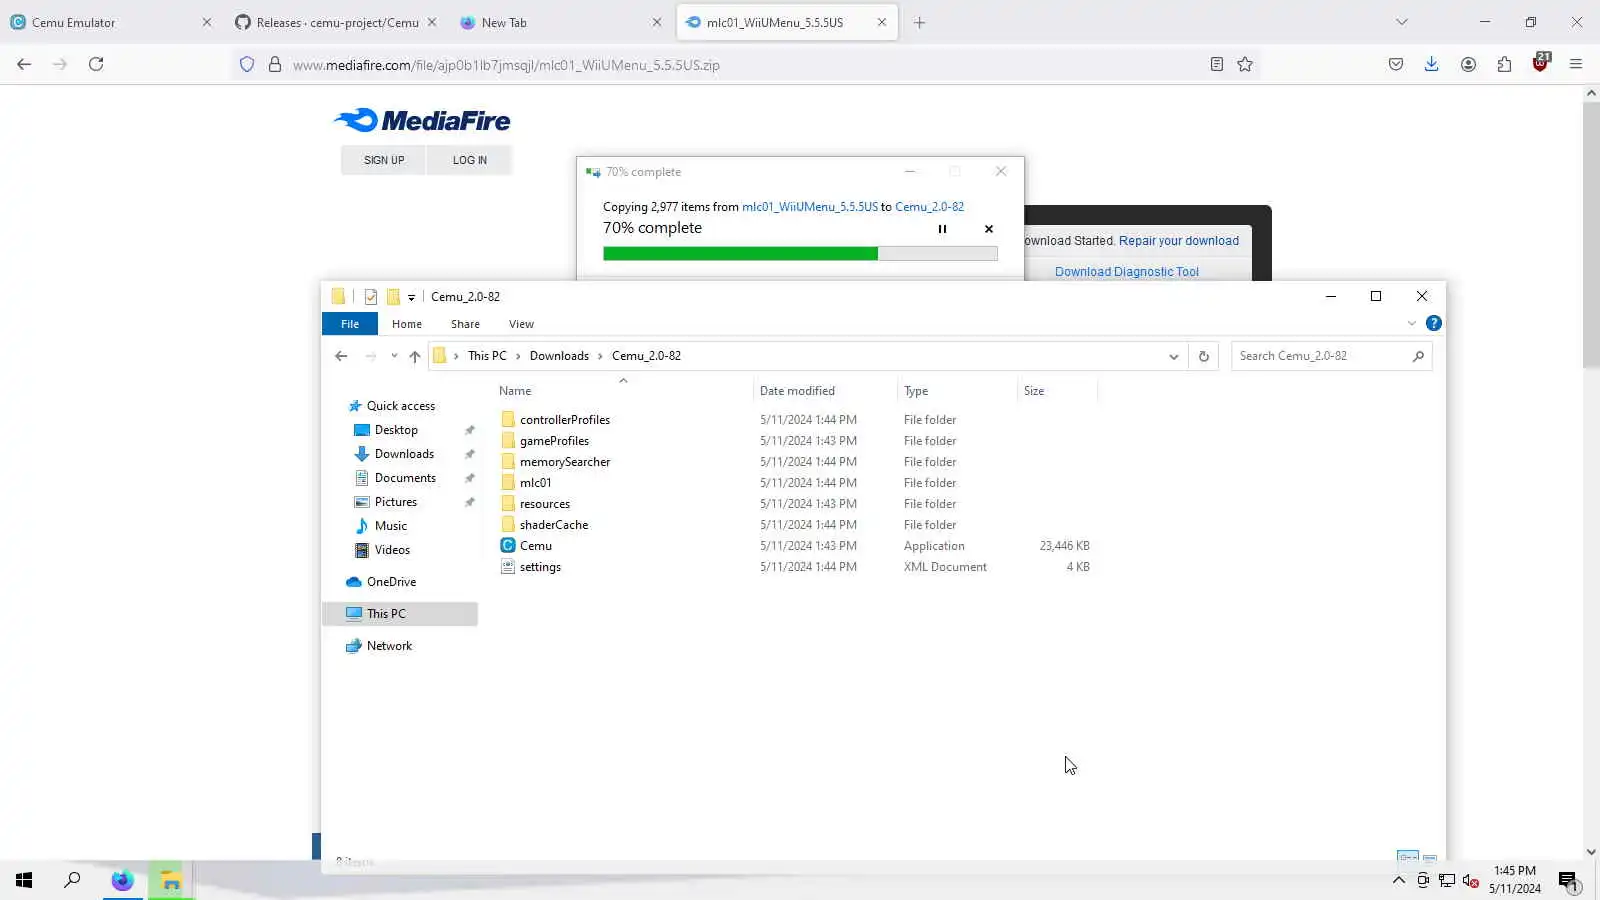Cancel the copy with the X icon

(989, 229)
